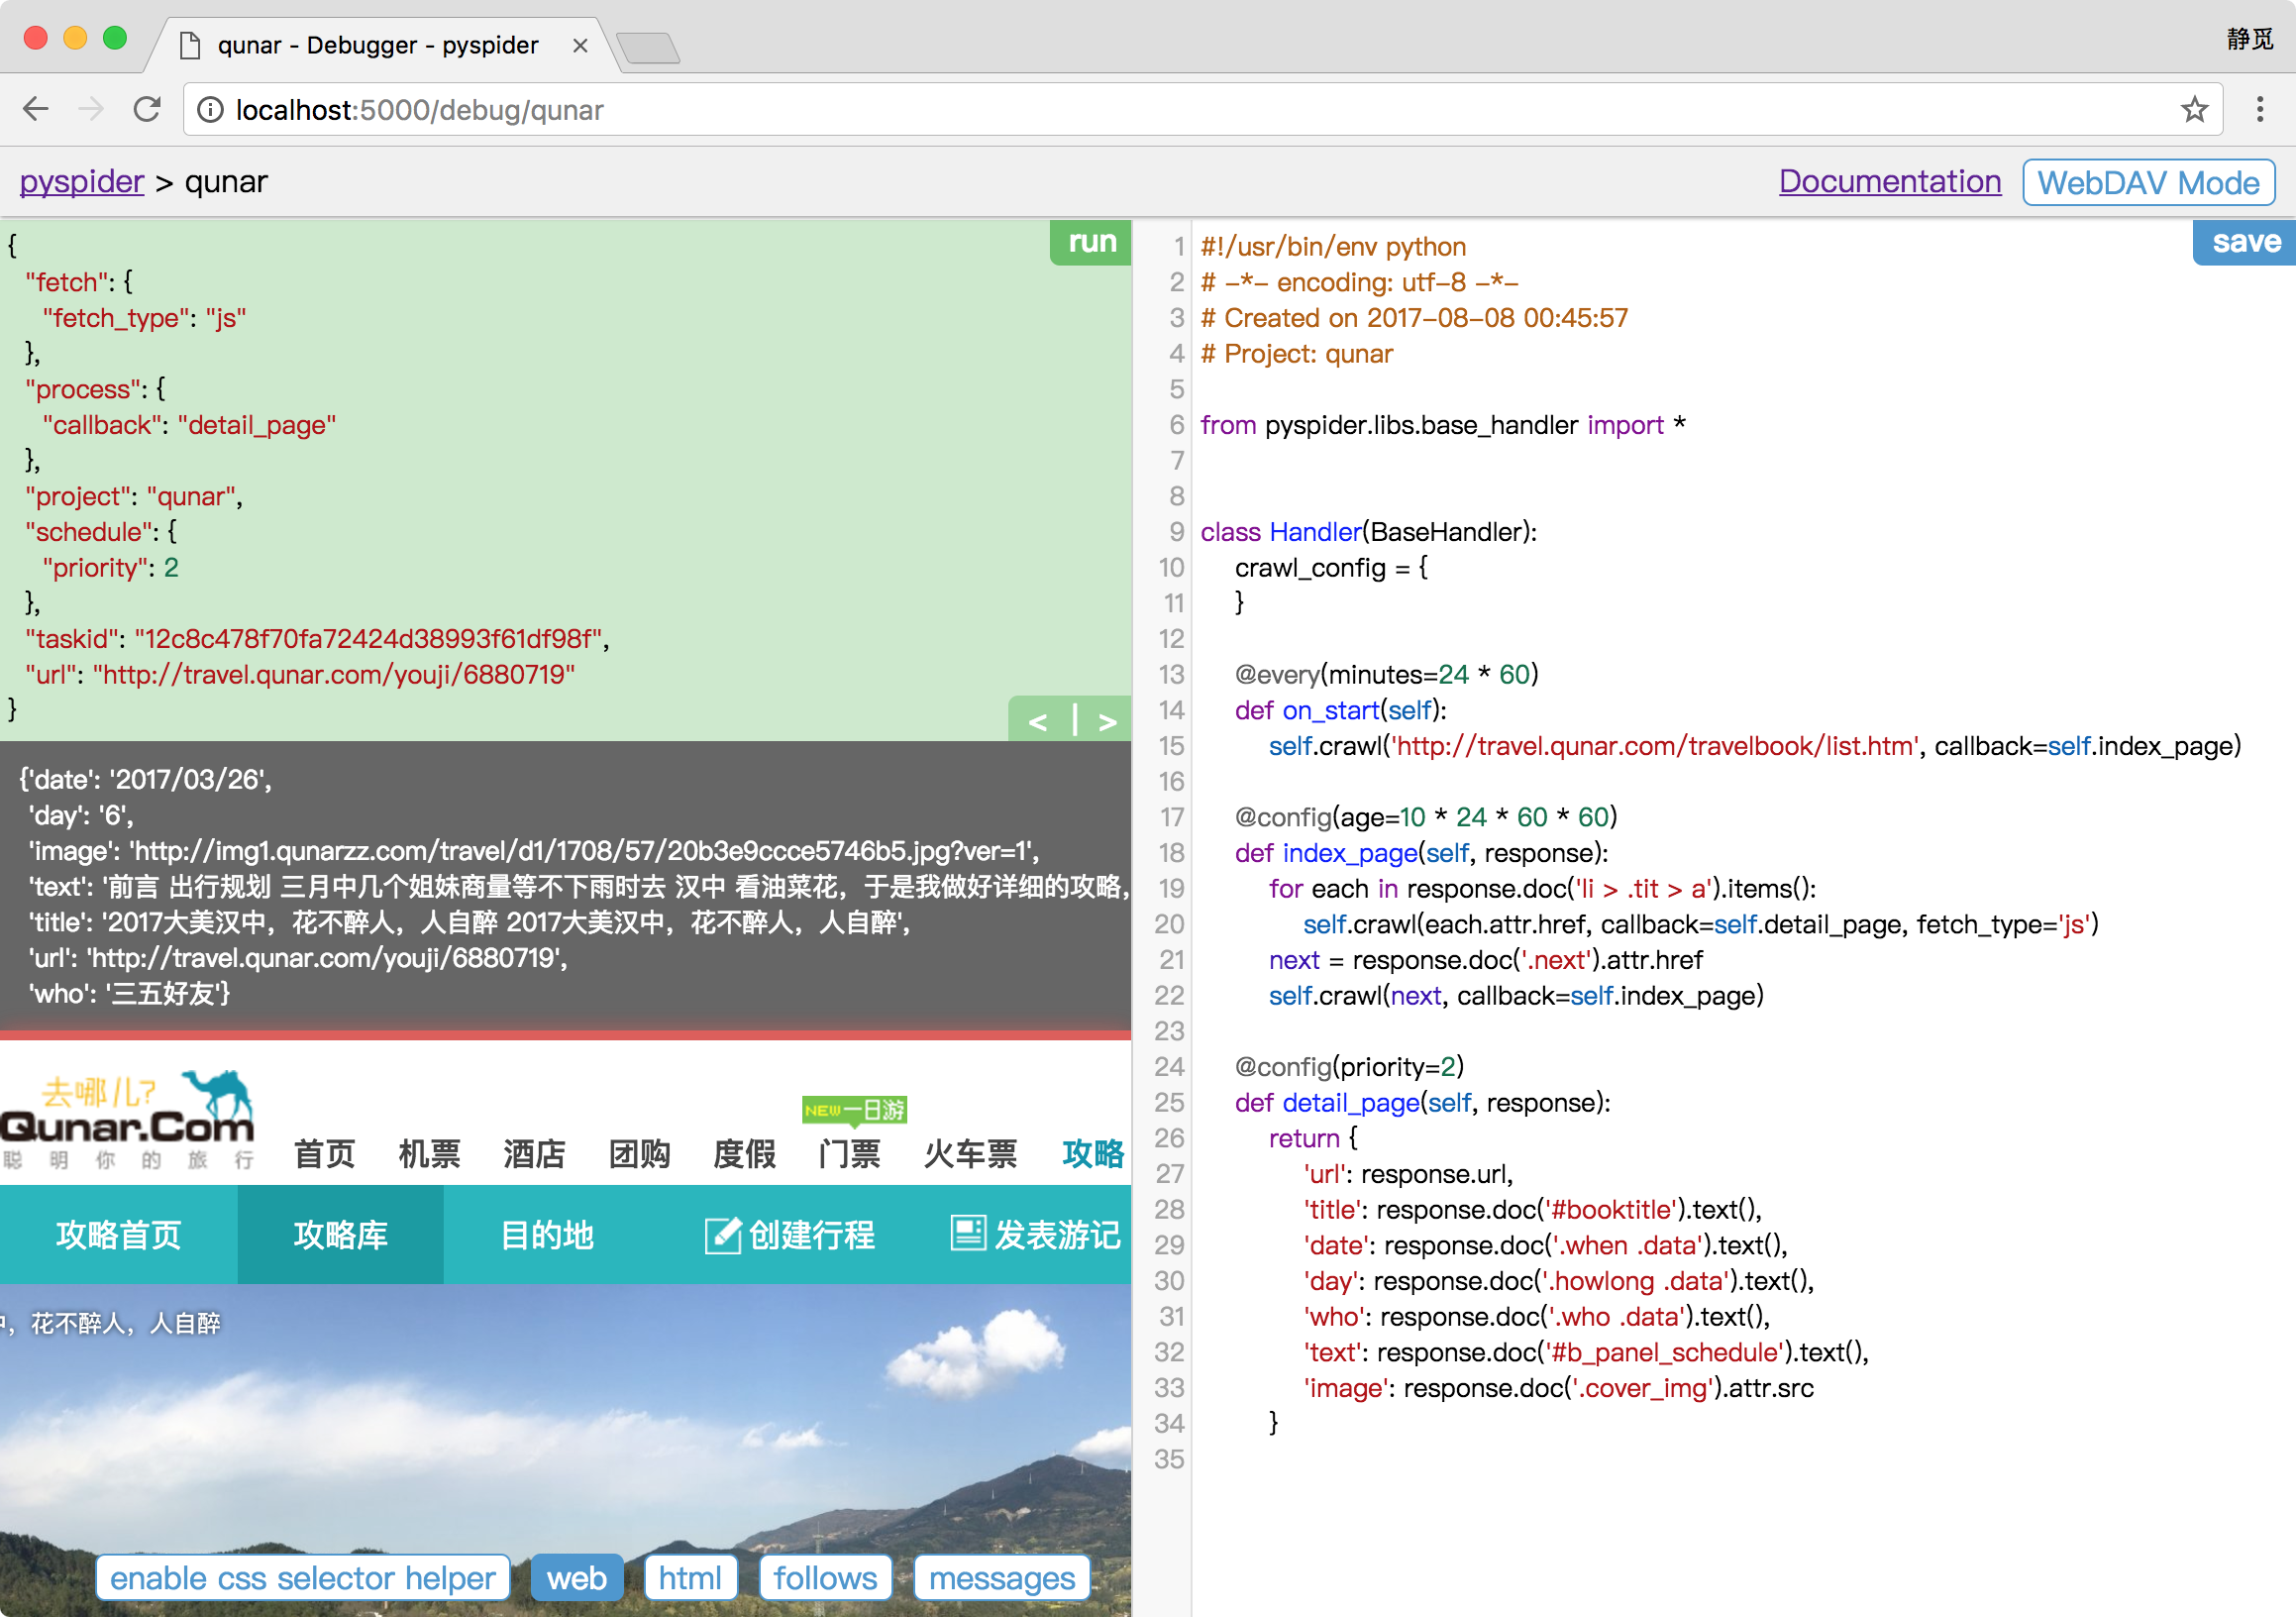
Task: Bookmark page with the star icon
Action: [2194, 109]
